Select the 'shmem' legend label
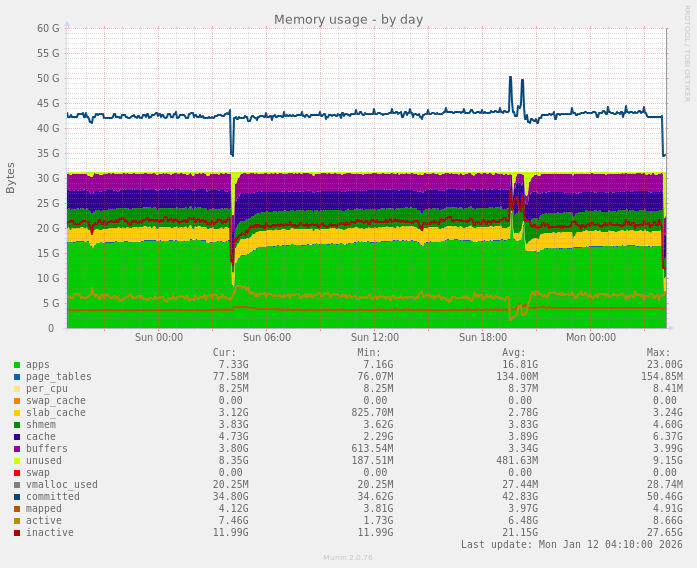 (41, 425)
